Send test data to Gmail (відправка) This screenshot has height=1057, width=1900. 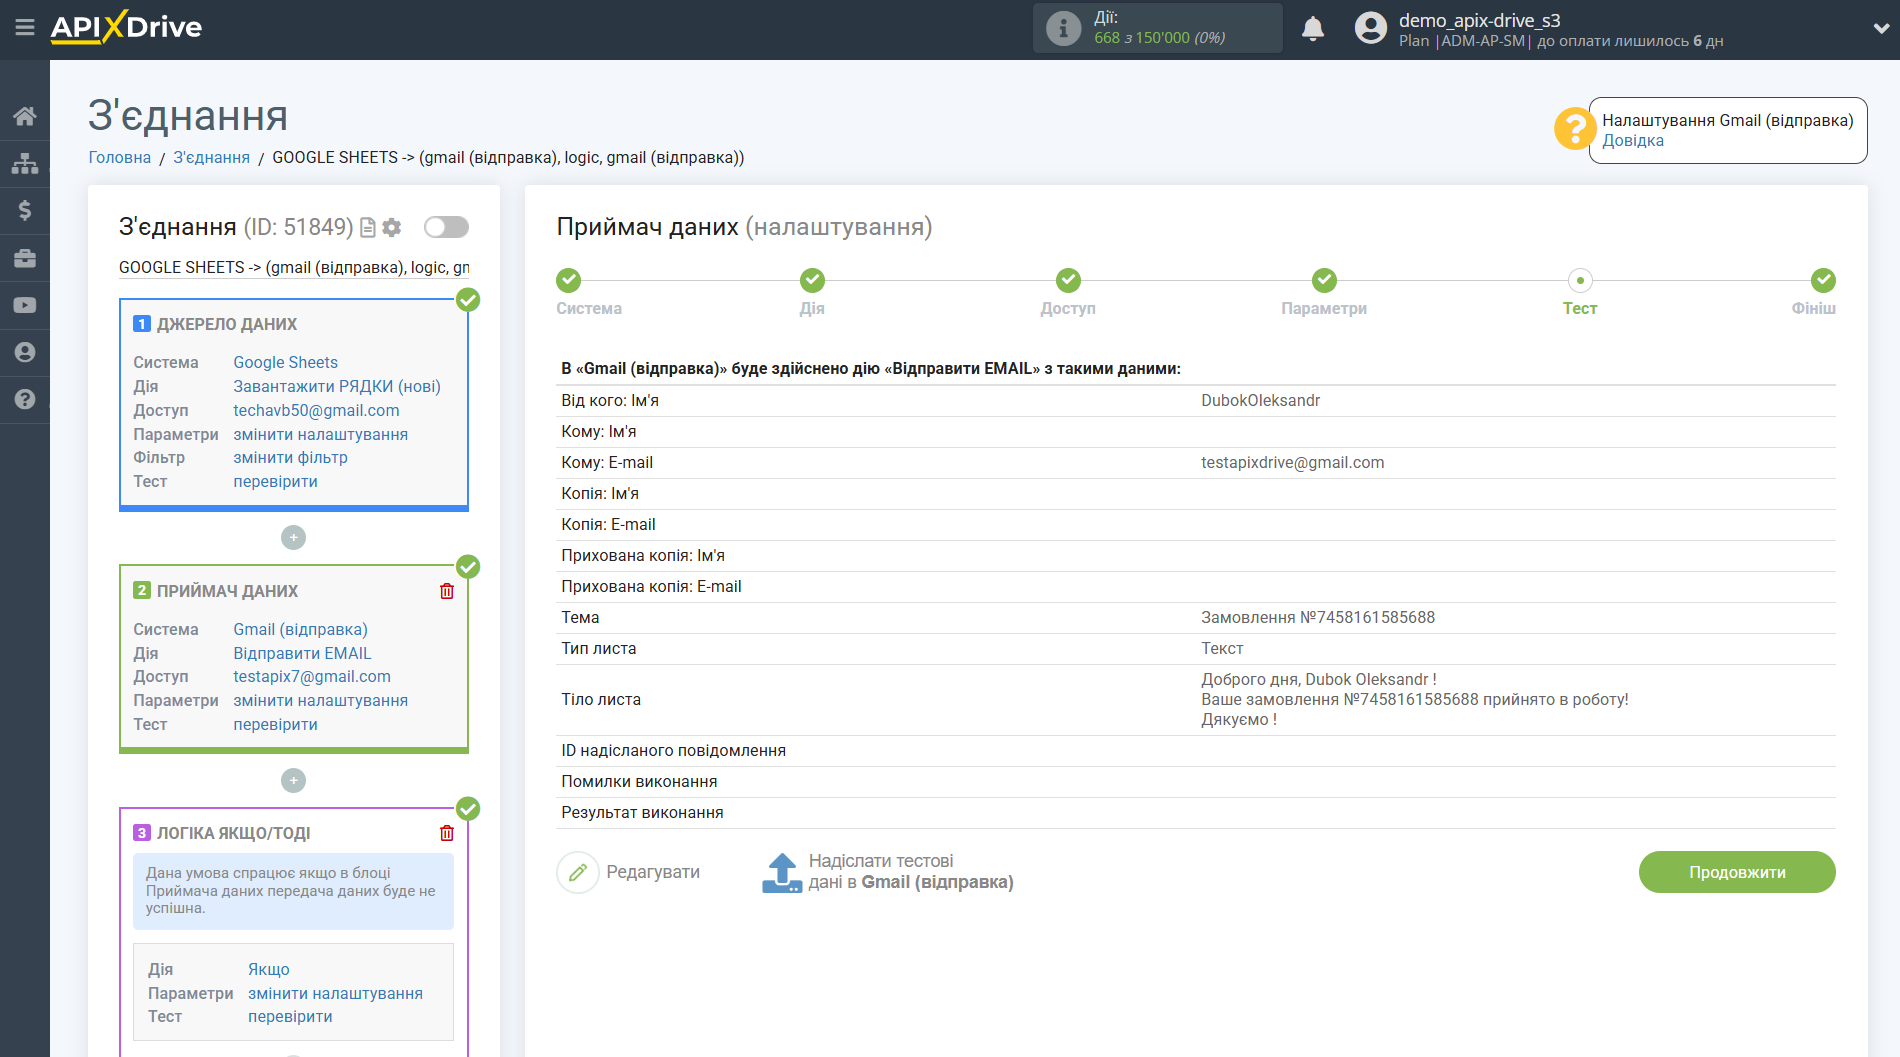point(910,872)
